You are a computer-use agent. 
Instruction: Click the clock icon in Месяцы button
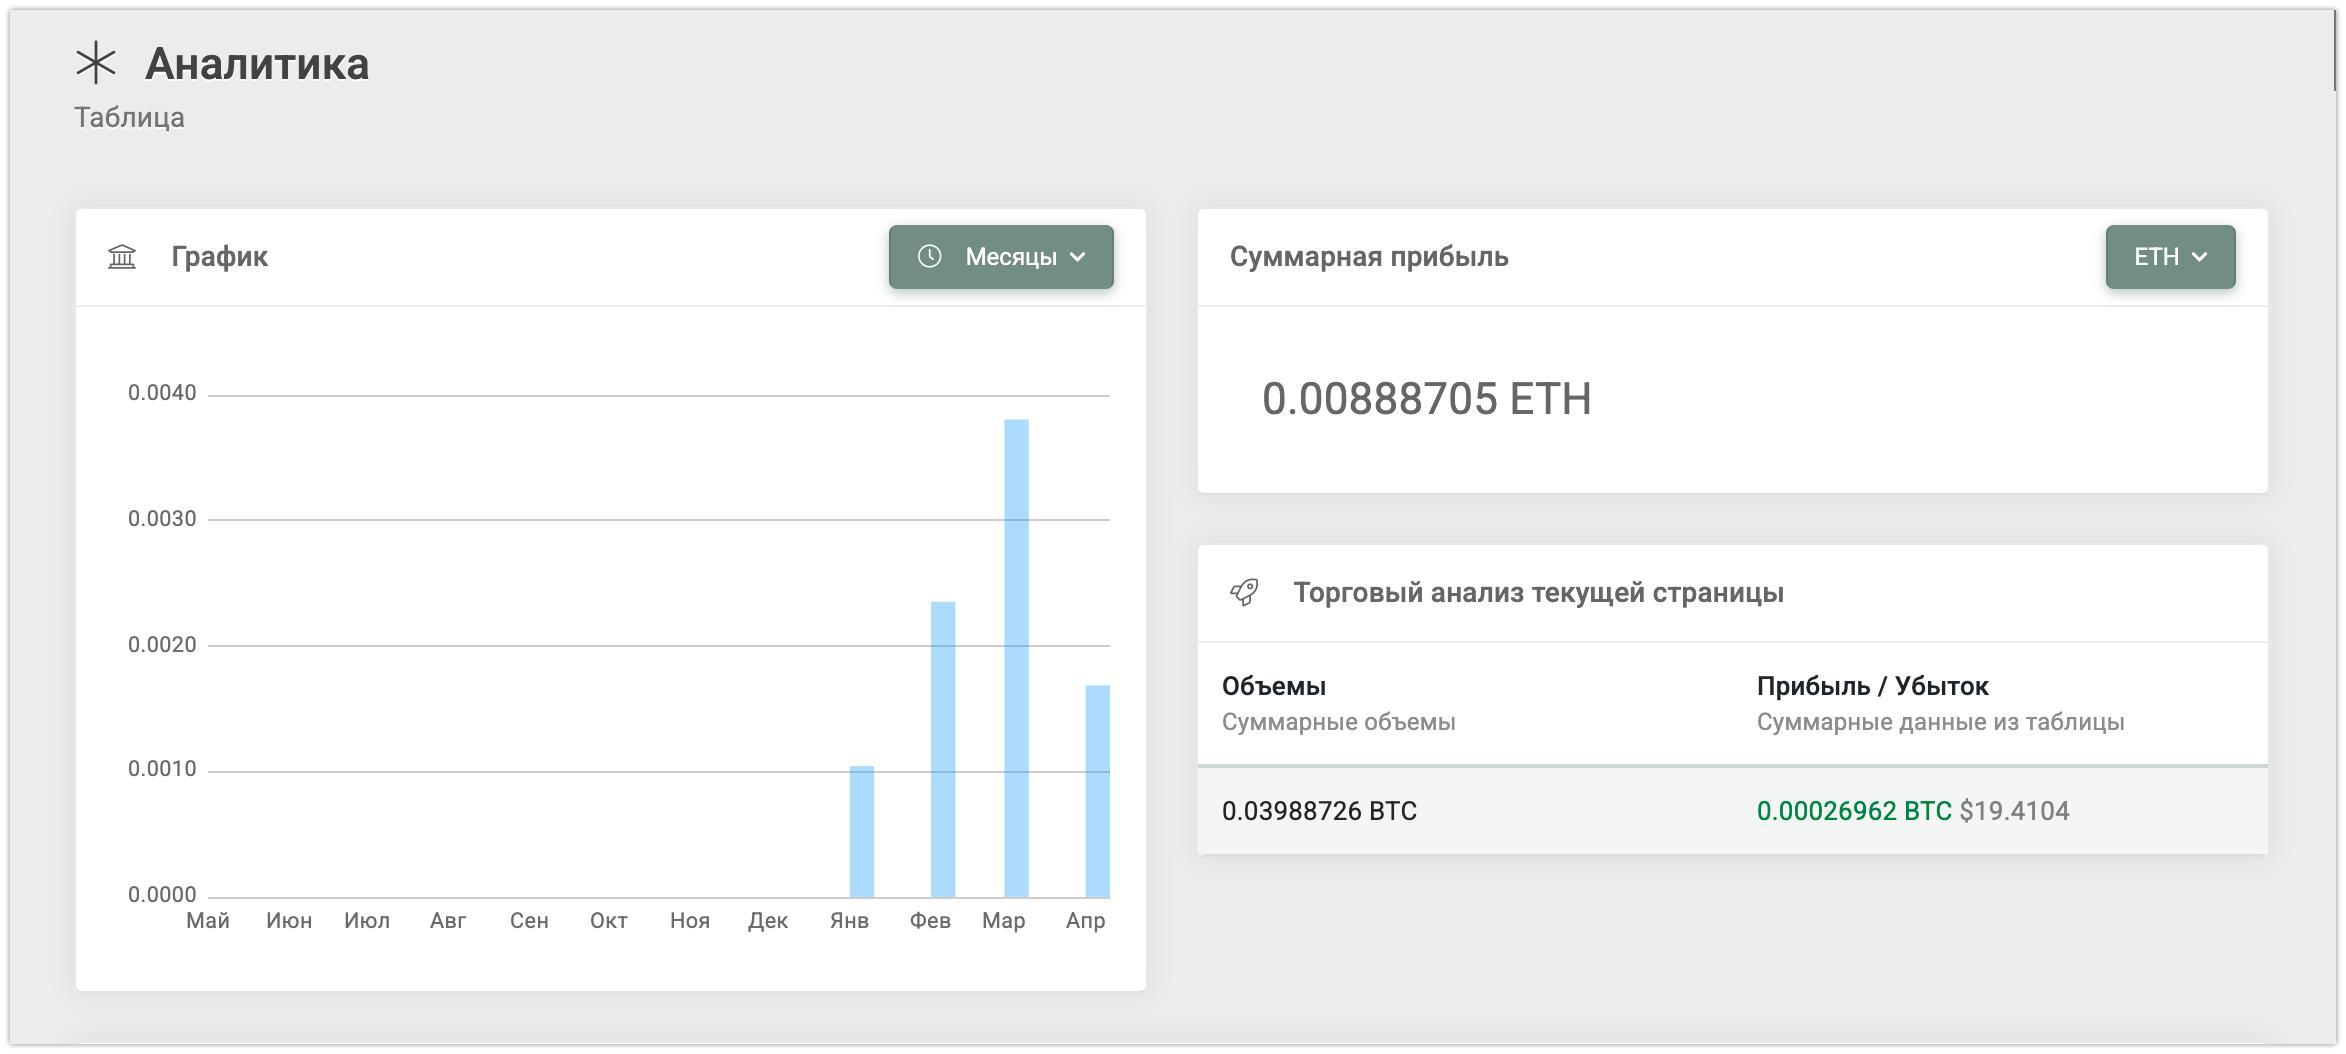coord(929,257)
